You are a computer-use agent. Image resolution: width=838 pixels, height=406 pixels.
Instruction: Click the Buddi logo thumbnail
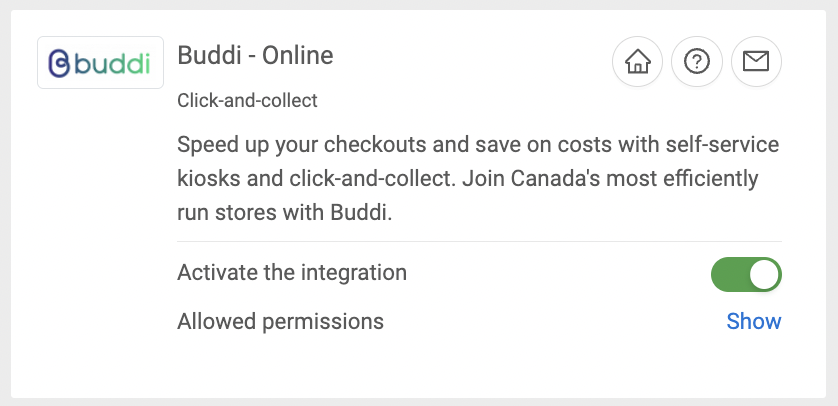click(100, 63)
